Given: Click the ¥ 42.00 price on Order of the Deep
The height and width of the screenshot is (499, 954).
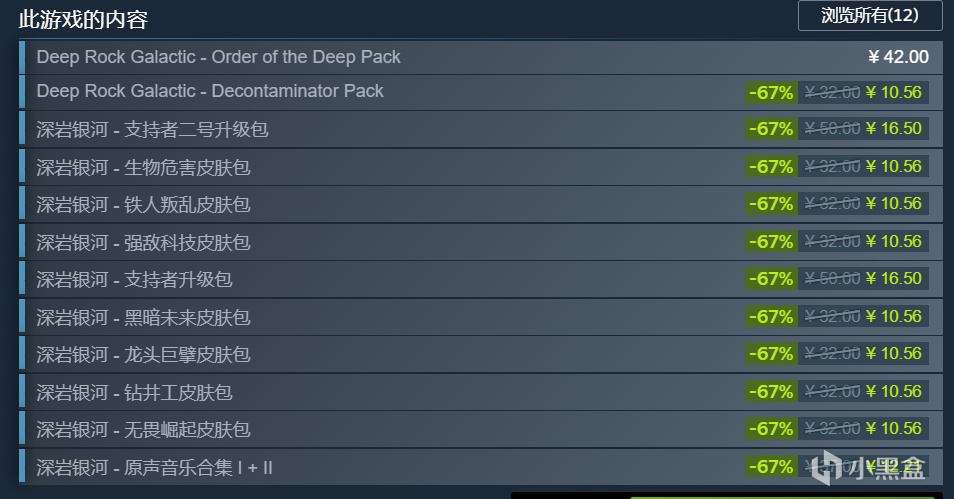Looking at the screenshot, I should pyautogui.click(x=898, y=57).
